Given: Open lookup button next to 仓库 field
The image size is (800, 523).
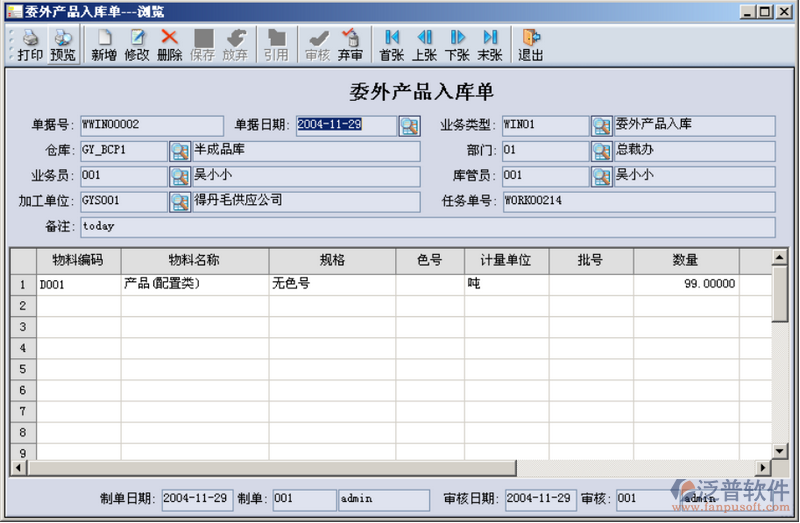Looking at the screenshot, I should click(x=179, y=151).
